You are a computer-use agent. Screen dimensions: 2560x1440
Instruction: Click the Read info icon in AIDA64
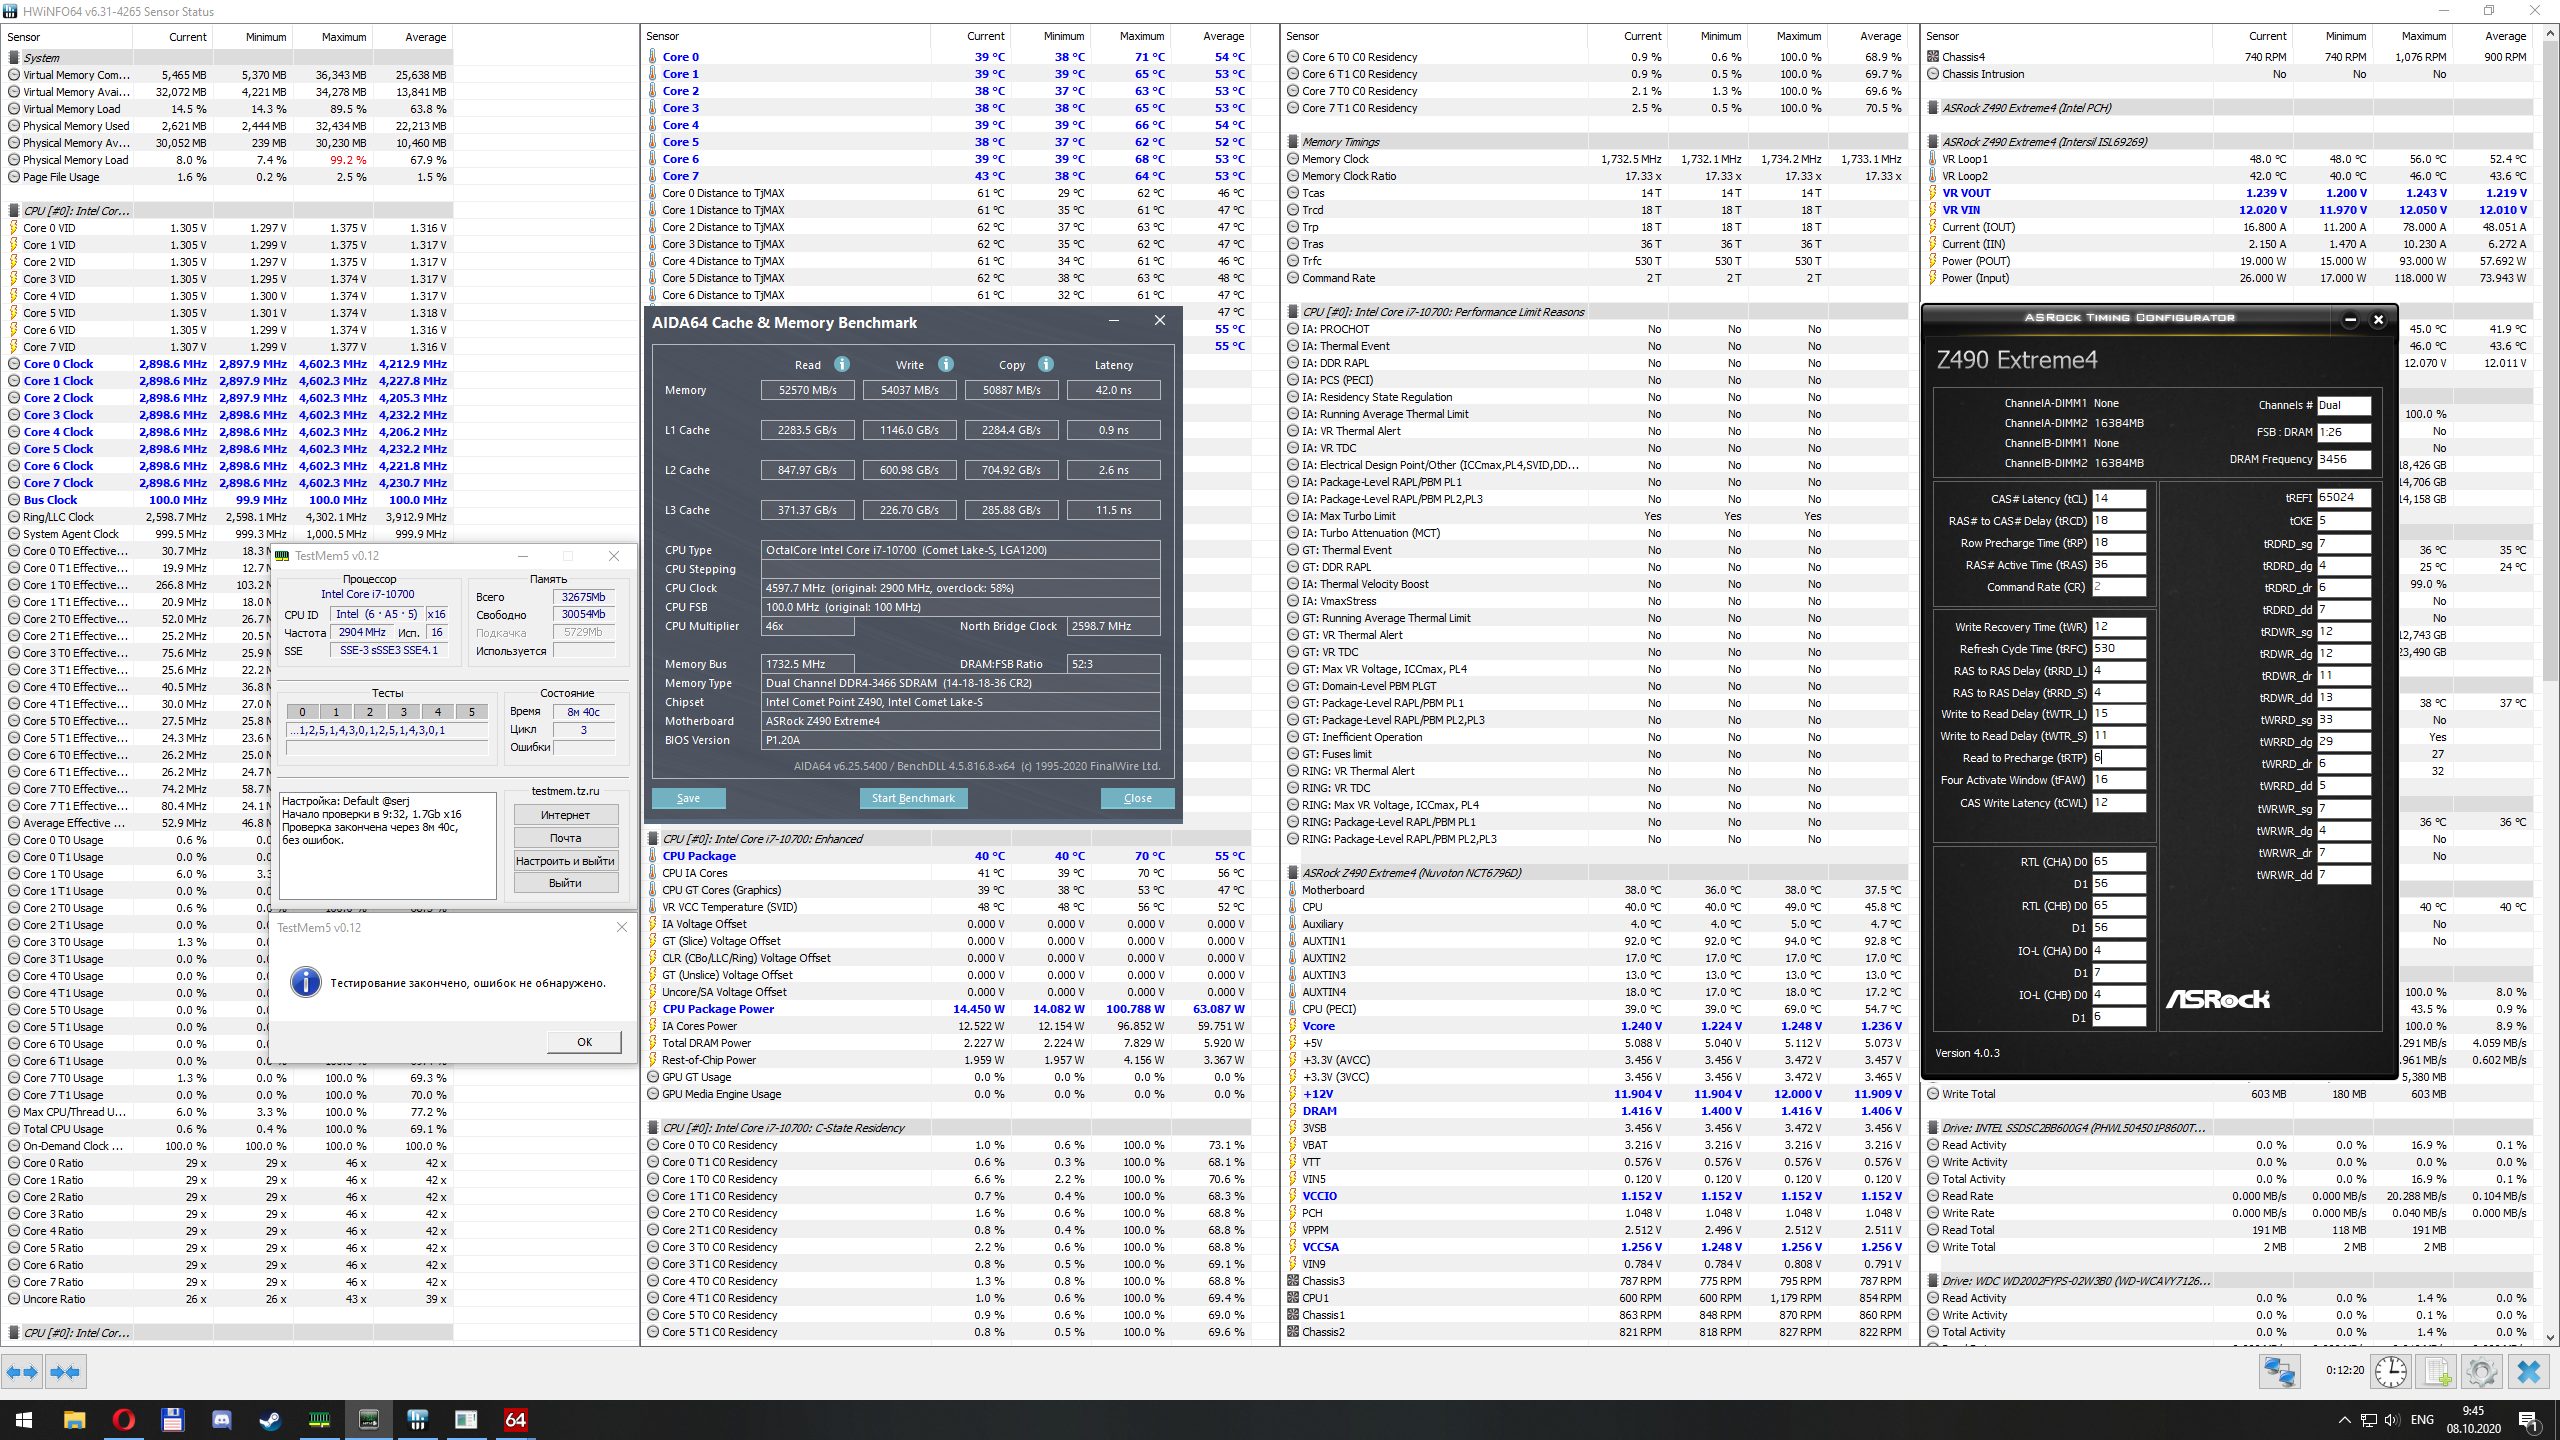(x=842, y=364)
